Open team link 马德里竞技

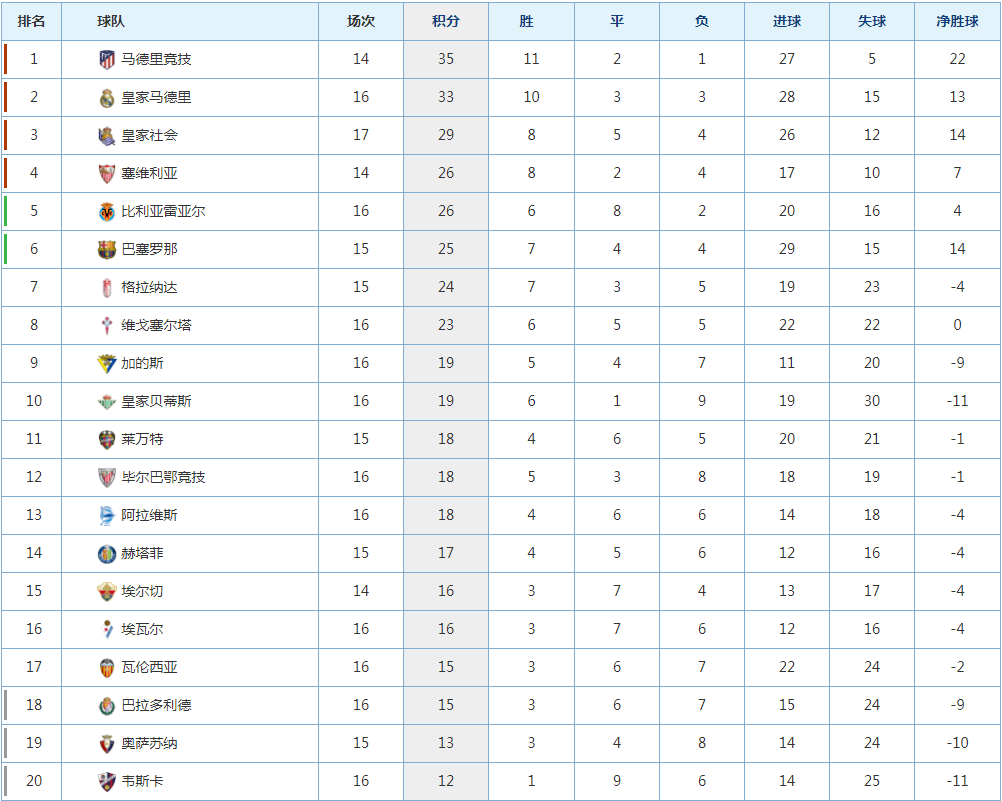[x=157, y=59]
